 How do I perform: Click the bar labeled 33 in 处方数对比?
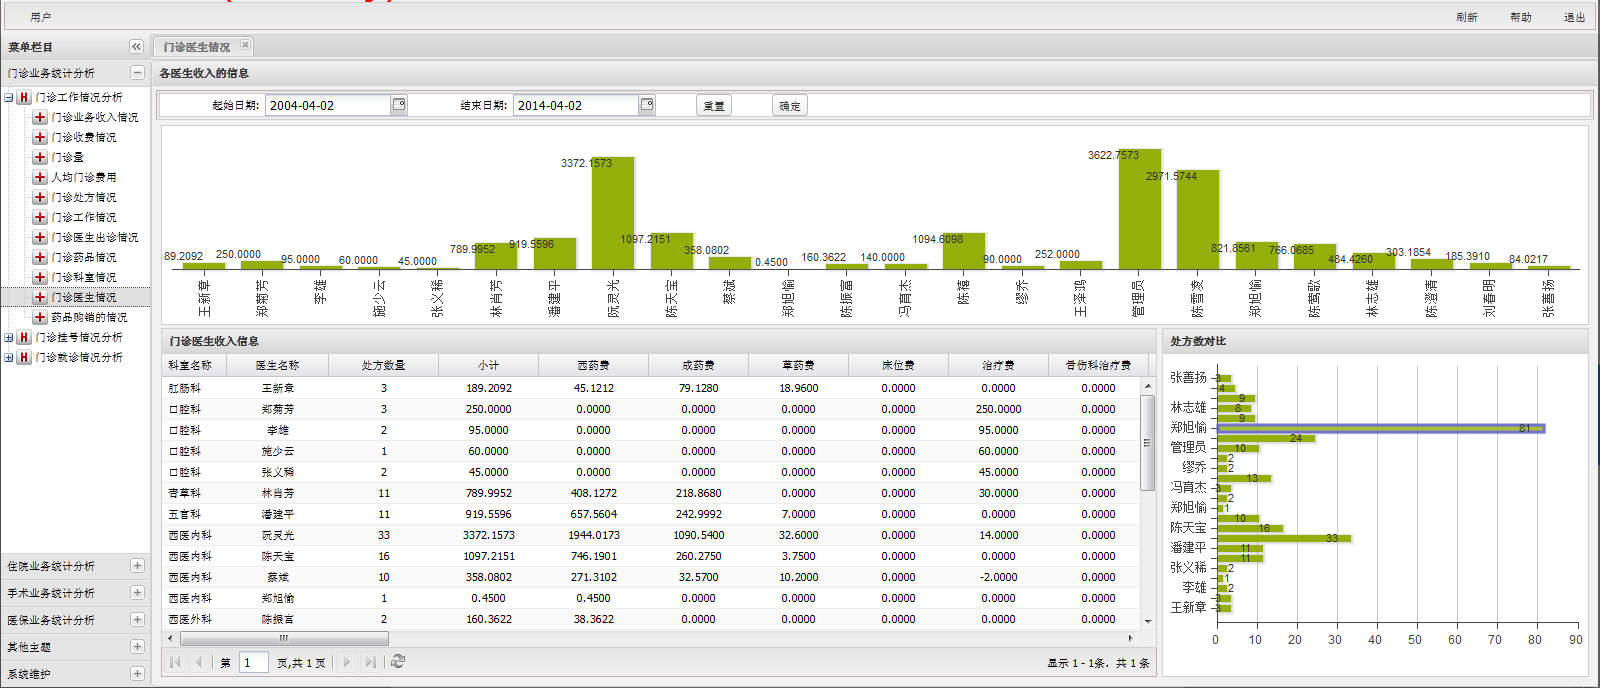(1284, 538)
